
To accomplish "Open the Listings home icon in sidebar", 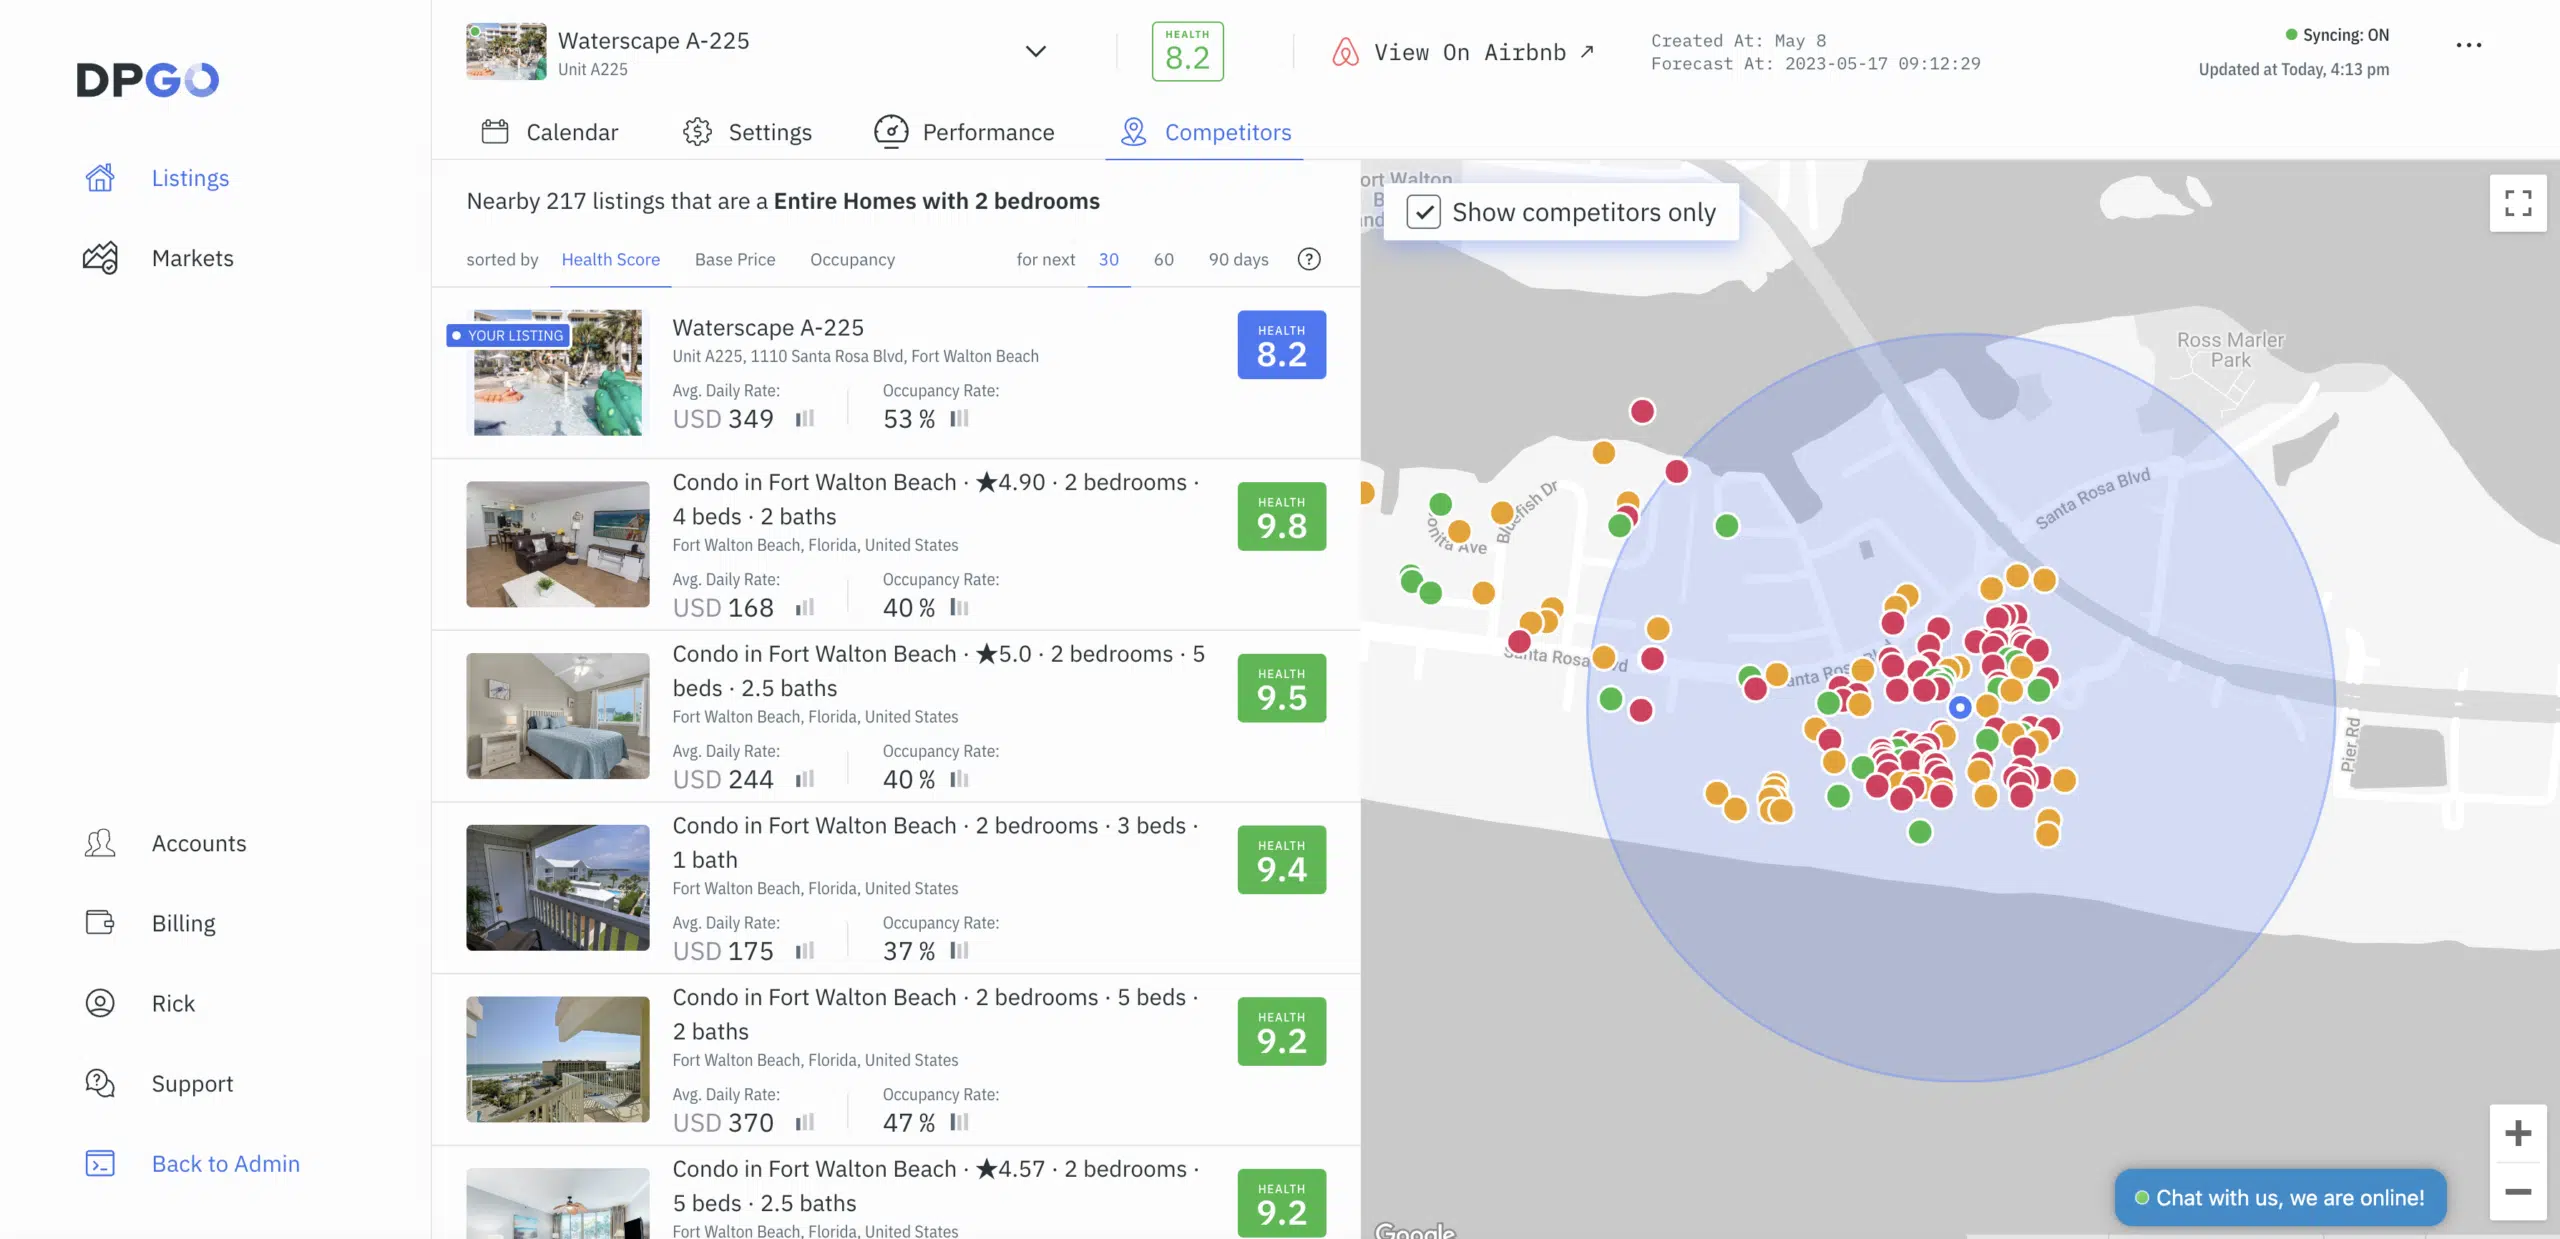I will coord(100,178).
